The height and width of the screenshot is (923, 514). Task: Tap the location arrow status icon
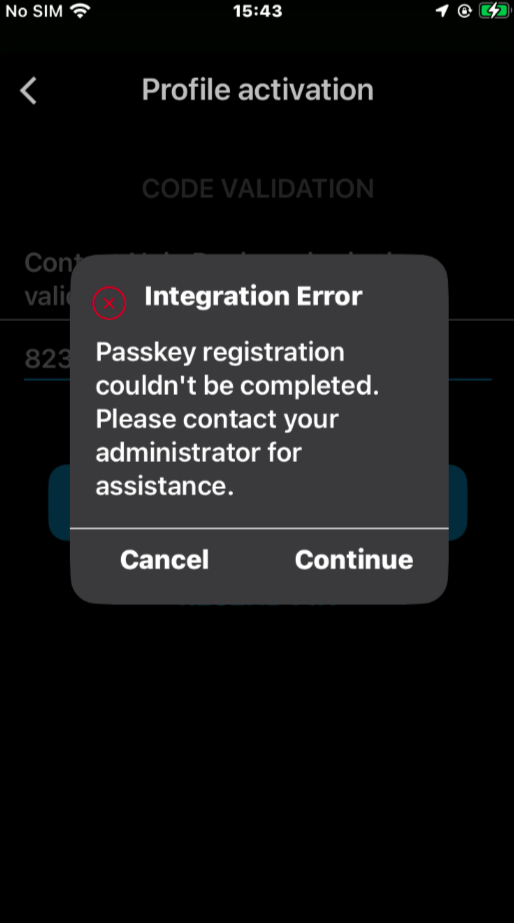442,11
